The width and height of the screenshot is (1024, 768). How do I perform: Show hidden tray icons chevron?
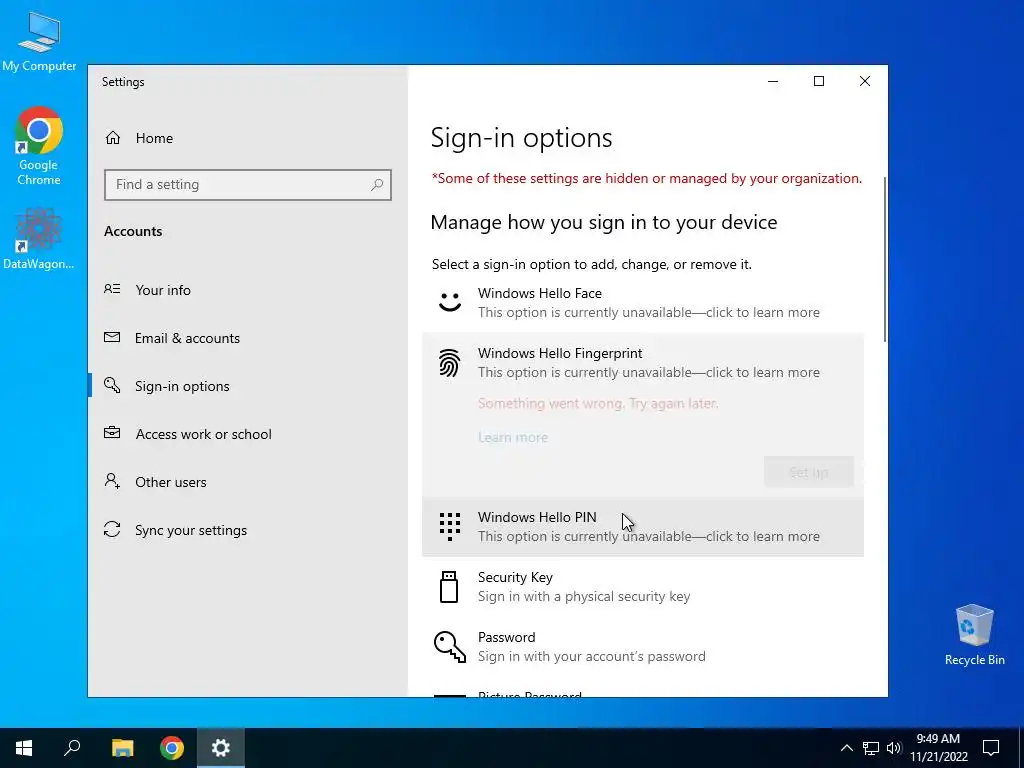[x=846, y=748]
